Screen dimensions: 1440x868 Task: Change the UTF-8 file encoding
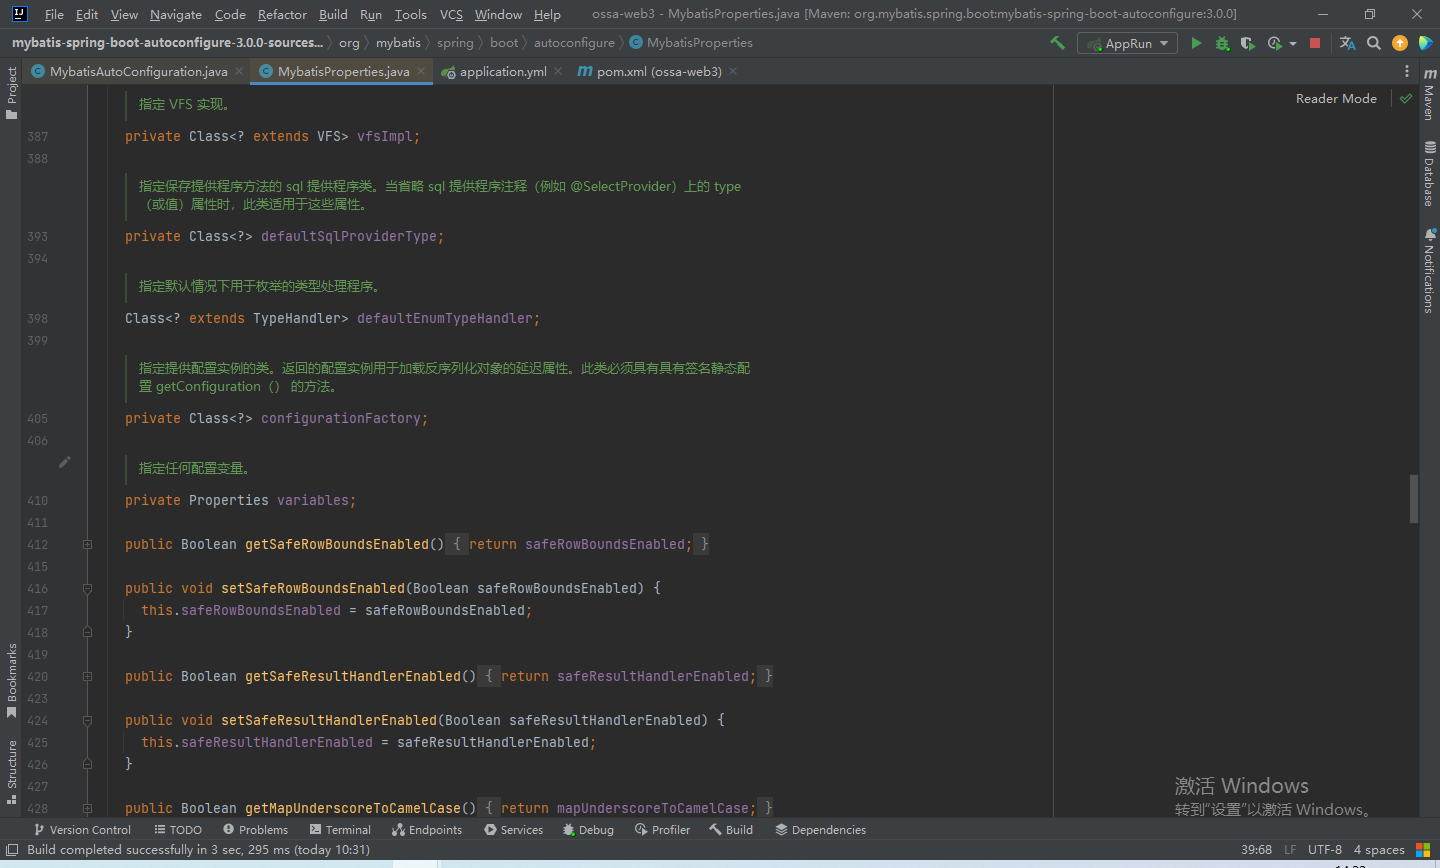click(1325, 850)
